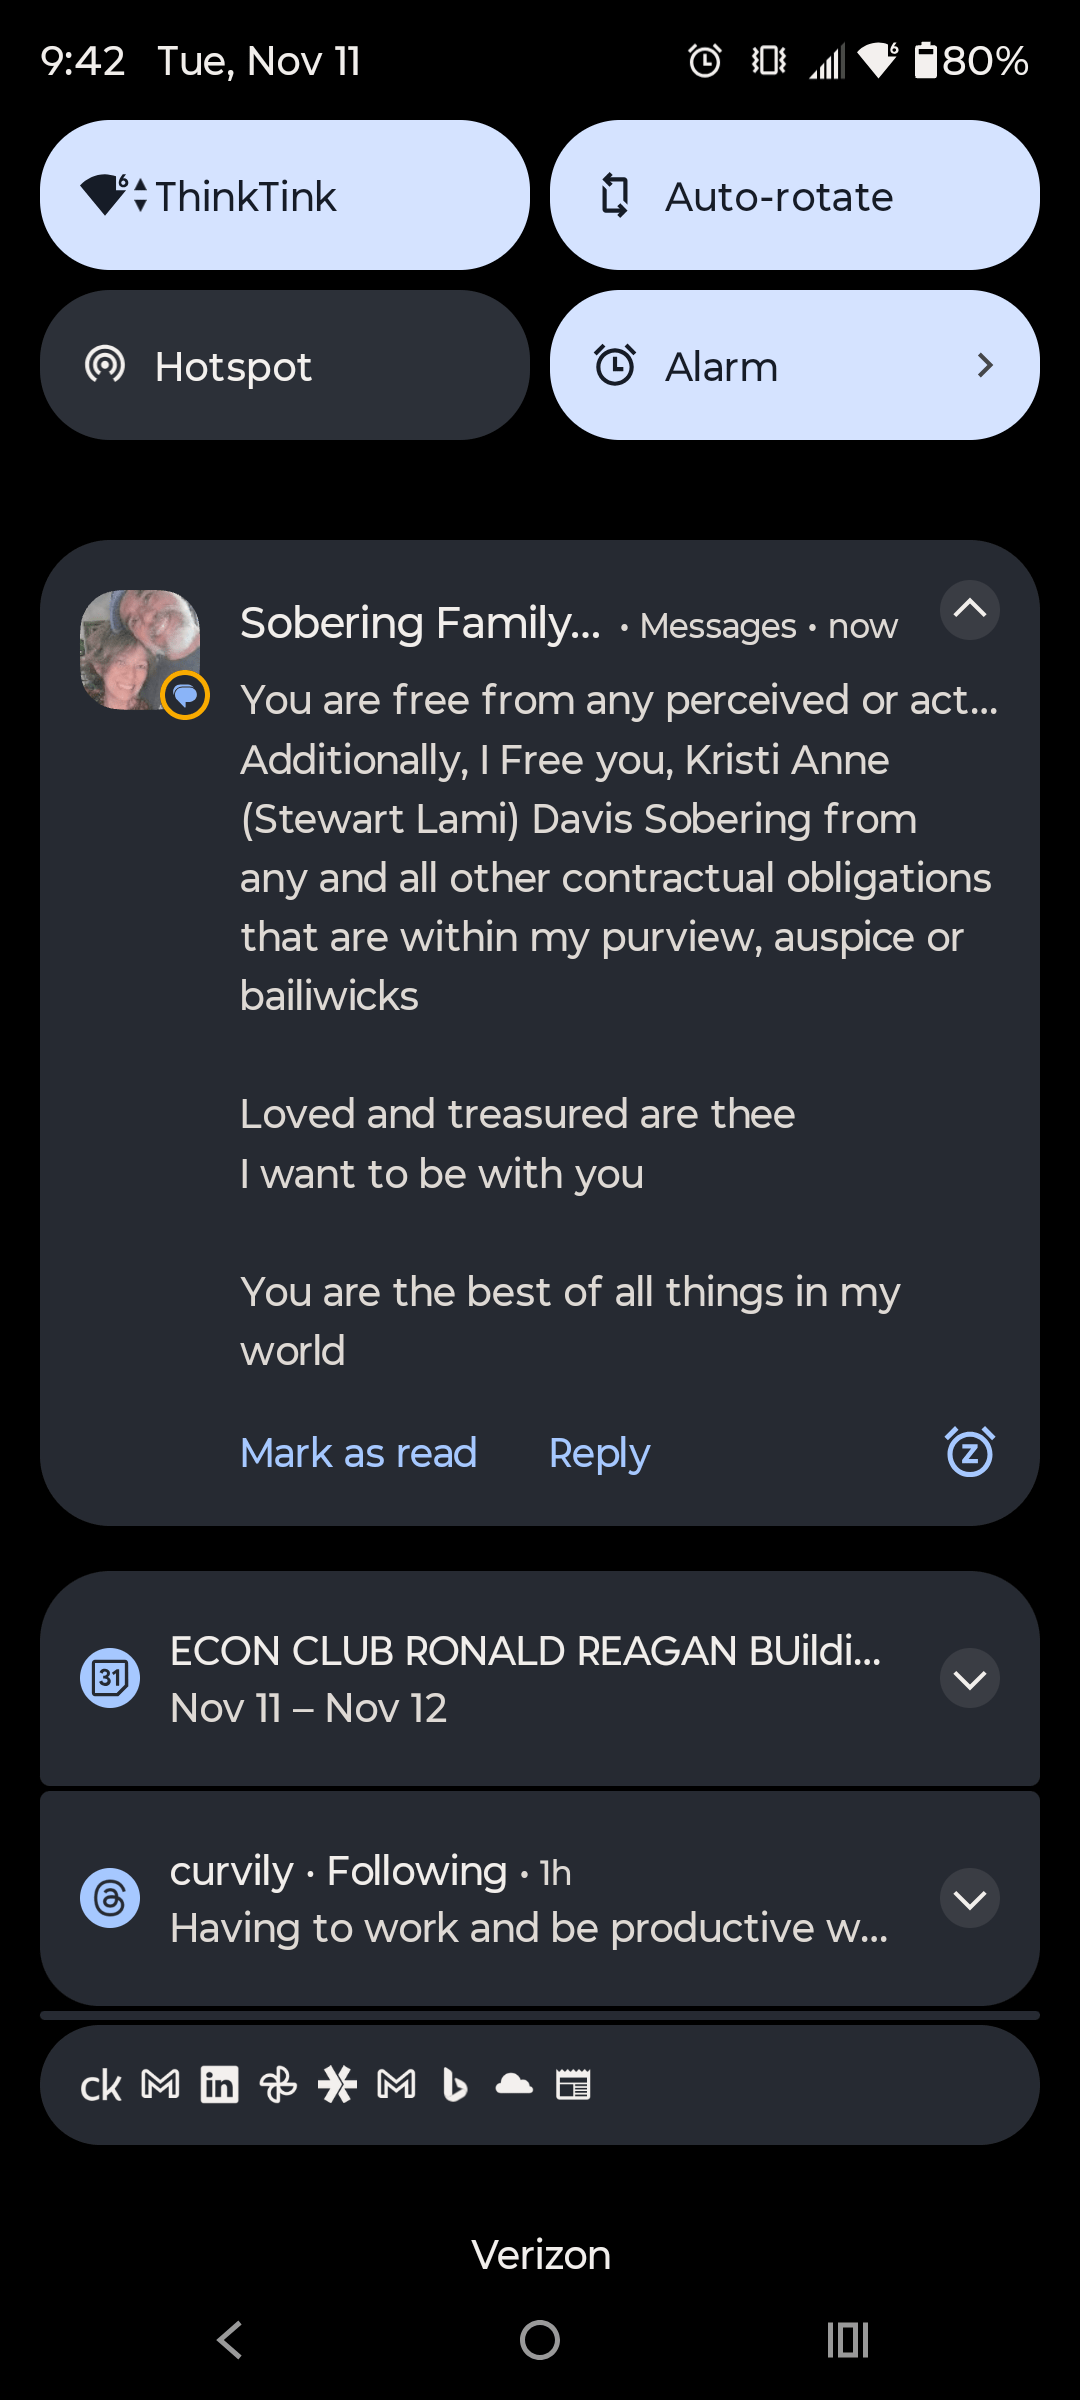Tap the snooze notification alarm icon
This screenshot has height=2400, width=1080.
tap(969, 1452)
